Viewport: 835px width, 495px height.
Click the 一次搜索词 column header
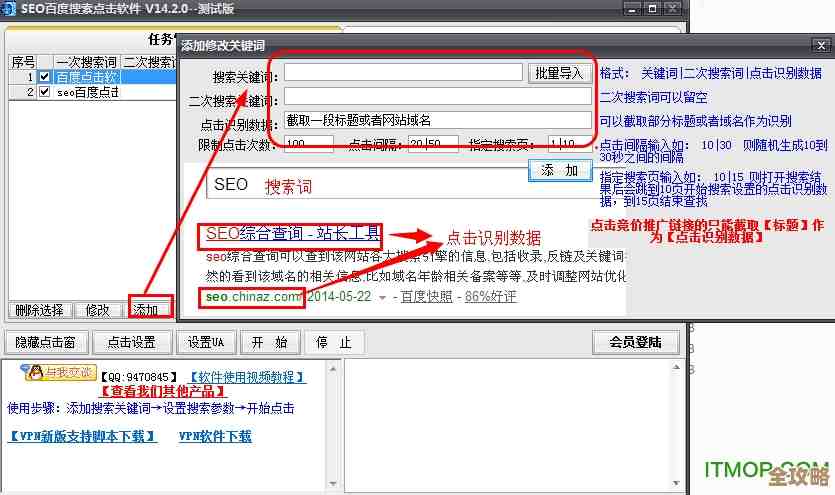[x=86, y=62]
